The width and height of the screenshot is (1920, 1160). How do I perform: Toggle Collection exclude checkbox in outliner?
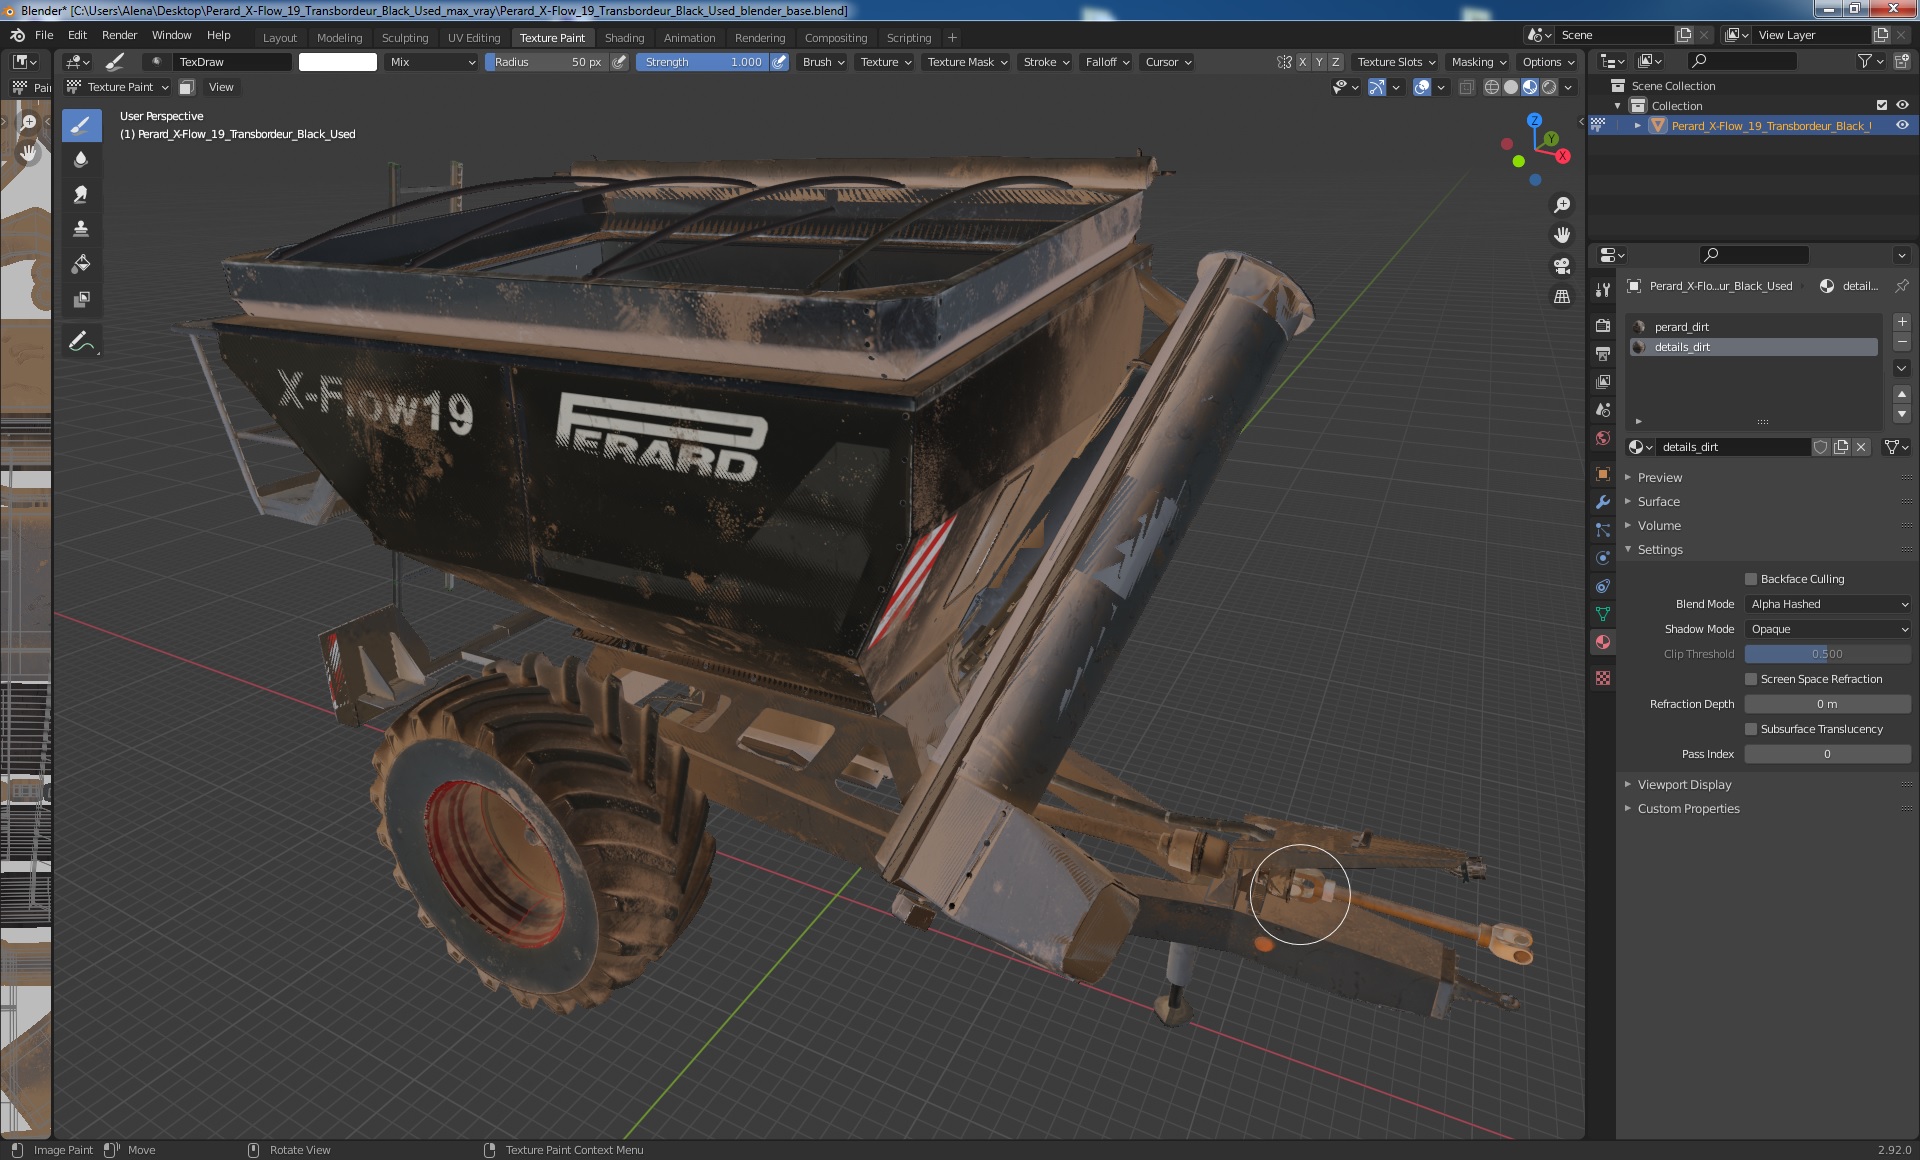pyautogui.click(x=1881, y=105)
